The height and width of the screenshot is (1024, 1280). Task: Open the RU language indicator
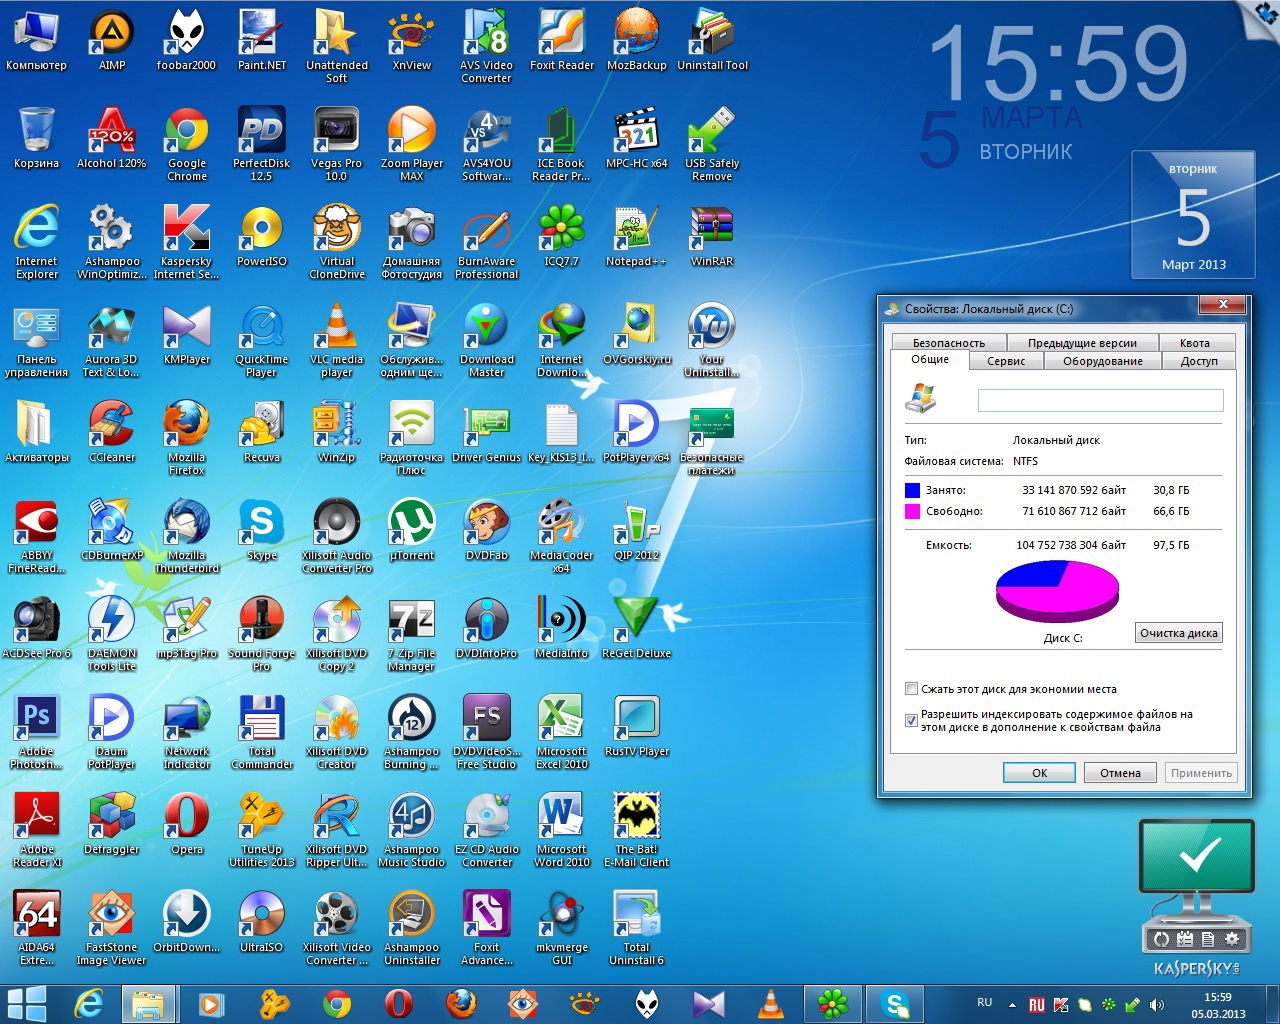(984, 1003)
